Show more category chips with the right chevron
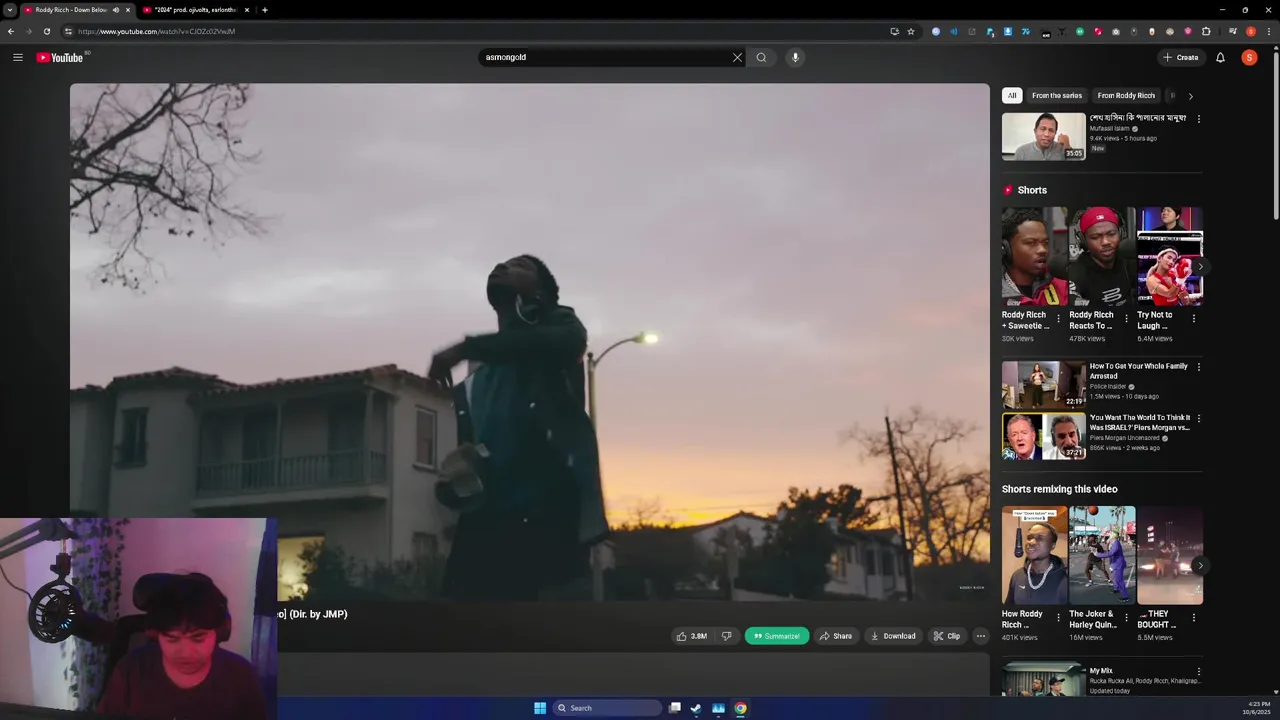This screenshot has width=1280, height=720. pos(1190,96)
